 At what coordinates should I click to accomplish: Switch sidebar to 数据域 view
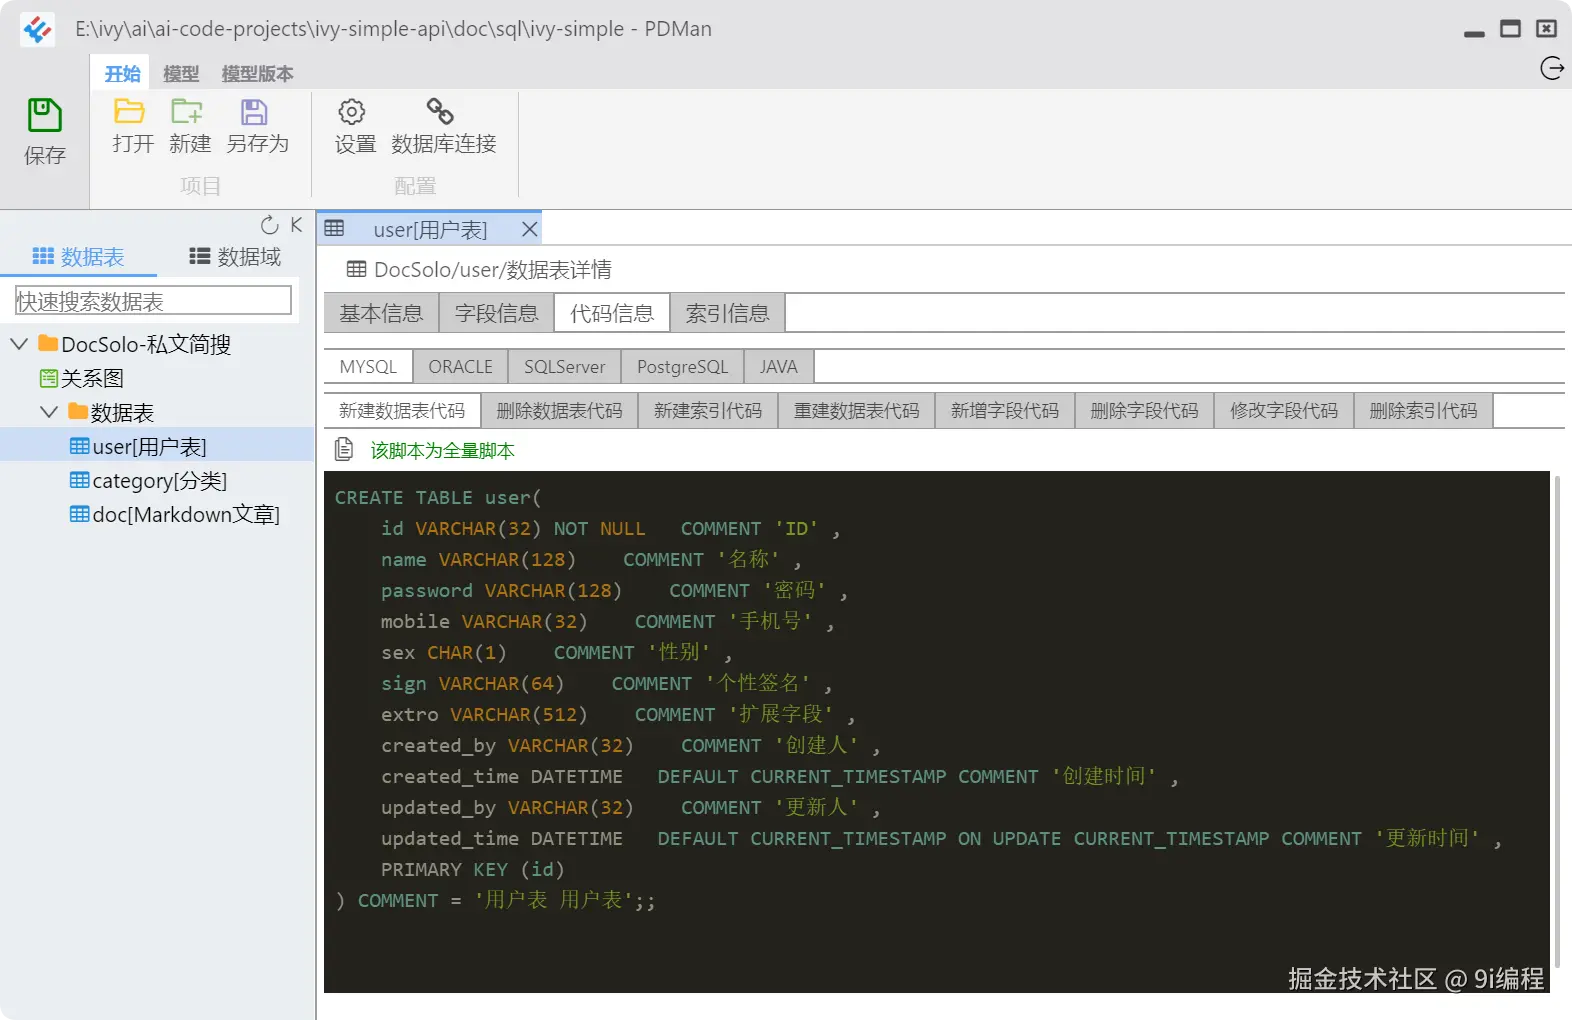point(236,257)
